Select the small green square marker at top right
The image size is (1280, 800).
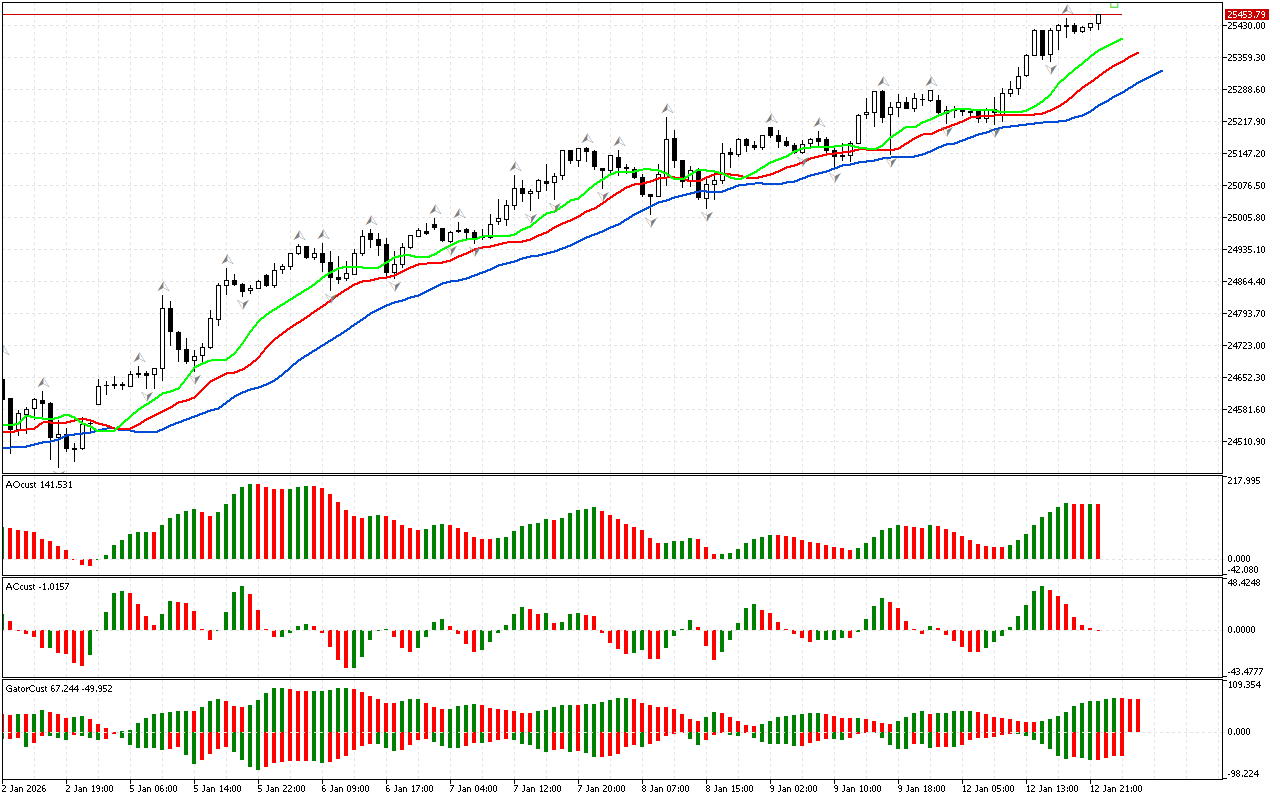tap(1114, 4)
